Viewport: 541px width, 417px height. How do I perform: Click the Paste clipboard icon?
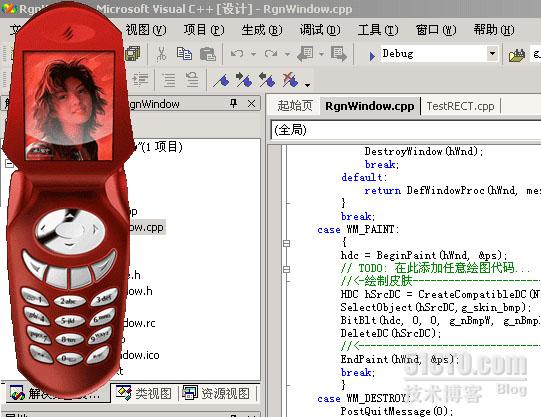(x=208, y=54)
